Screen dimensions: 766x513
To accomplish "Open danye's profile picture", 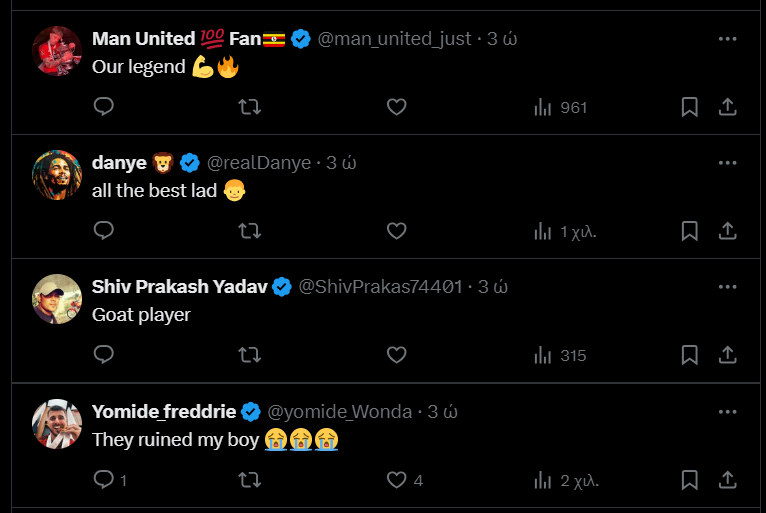I will tap(57, 175).
